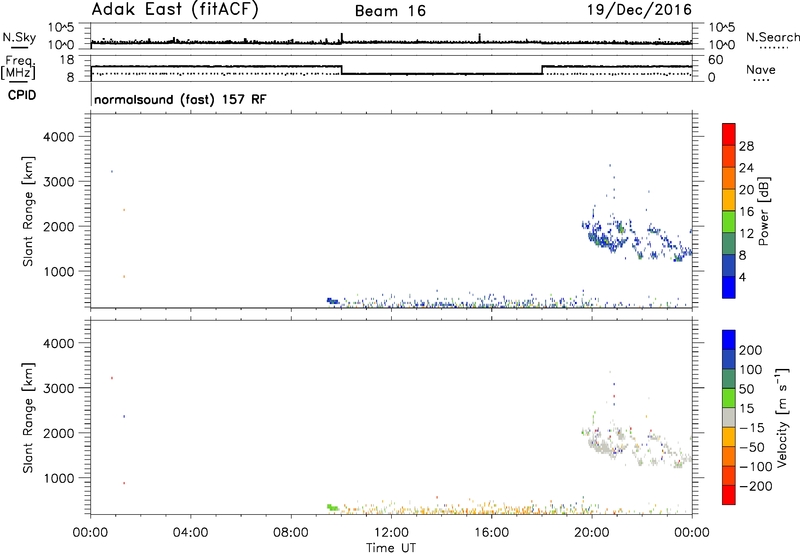Click the 'Beam 16' label
800x554 pixels.
click(x=390, y=11)
